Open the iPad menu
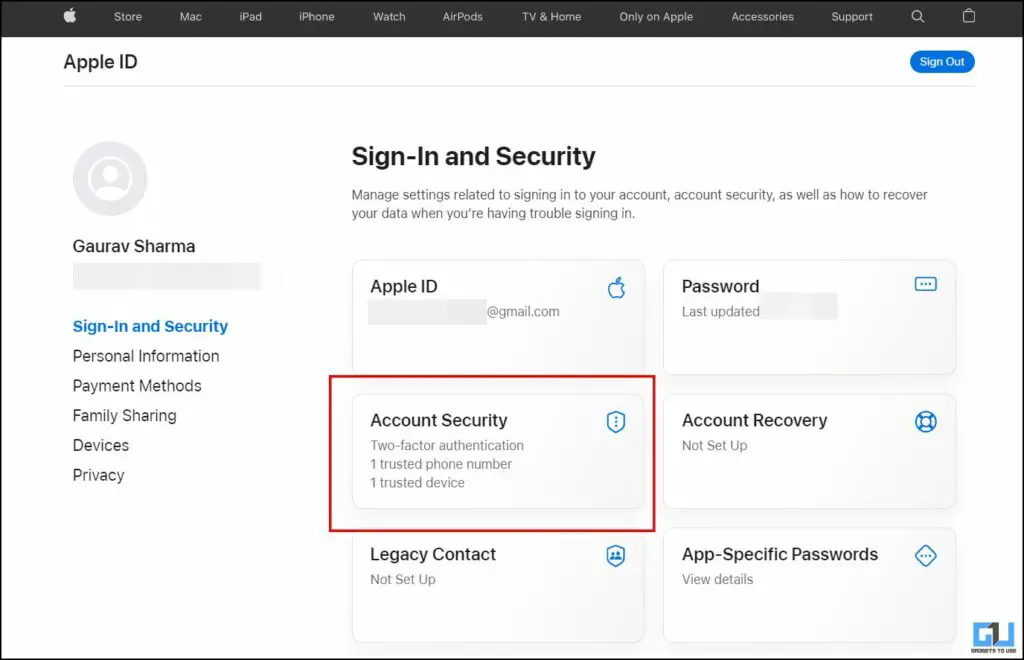This screenshot has height=660, width=1024. click(x=251, y=17)
